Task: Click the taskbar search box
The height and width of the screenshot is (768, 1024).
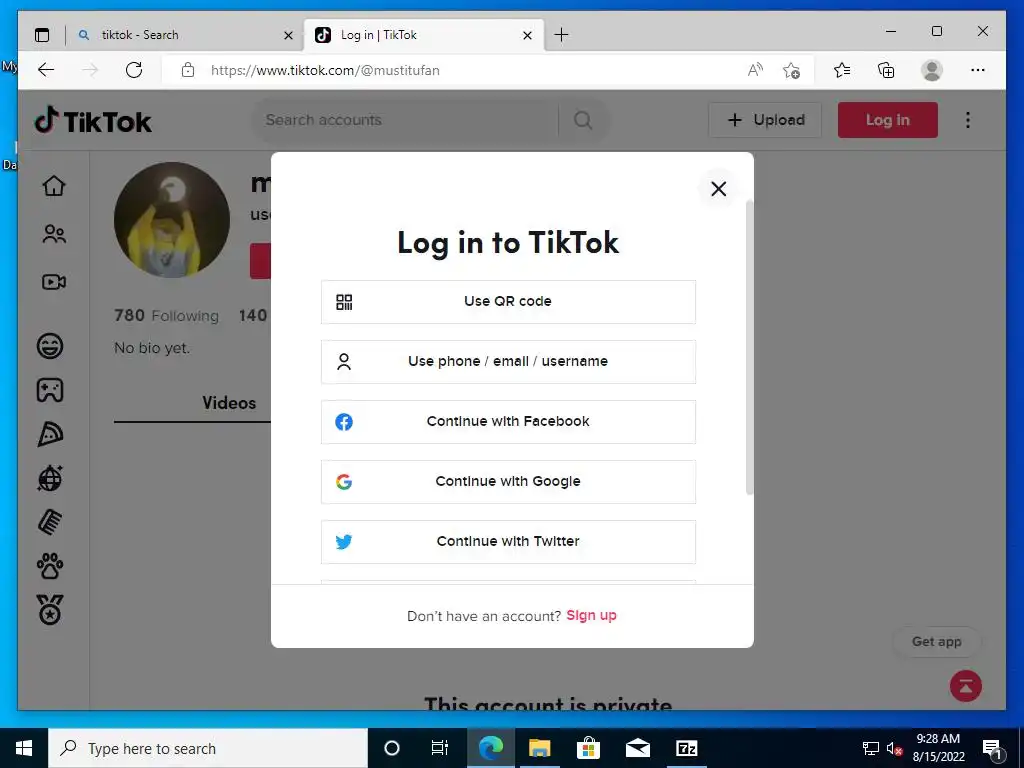Action: coord(208,748)
